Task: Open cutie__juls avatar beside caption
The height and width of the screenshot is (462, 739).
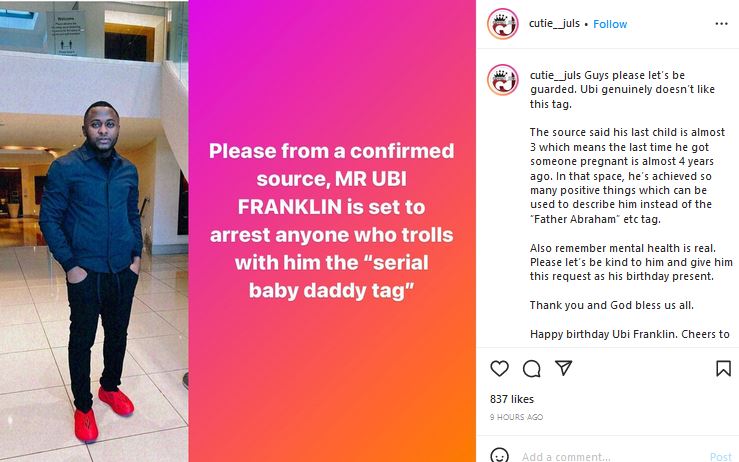Action: pyautogui.click(x=503, y=80)
